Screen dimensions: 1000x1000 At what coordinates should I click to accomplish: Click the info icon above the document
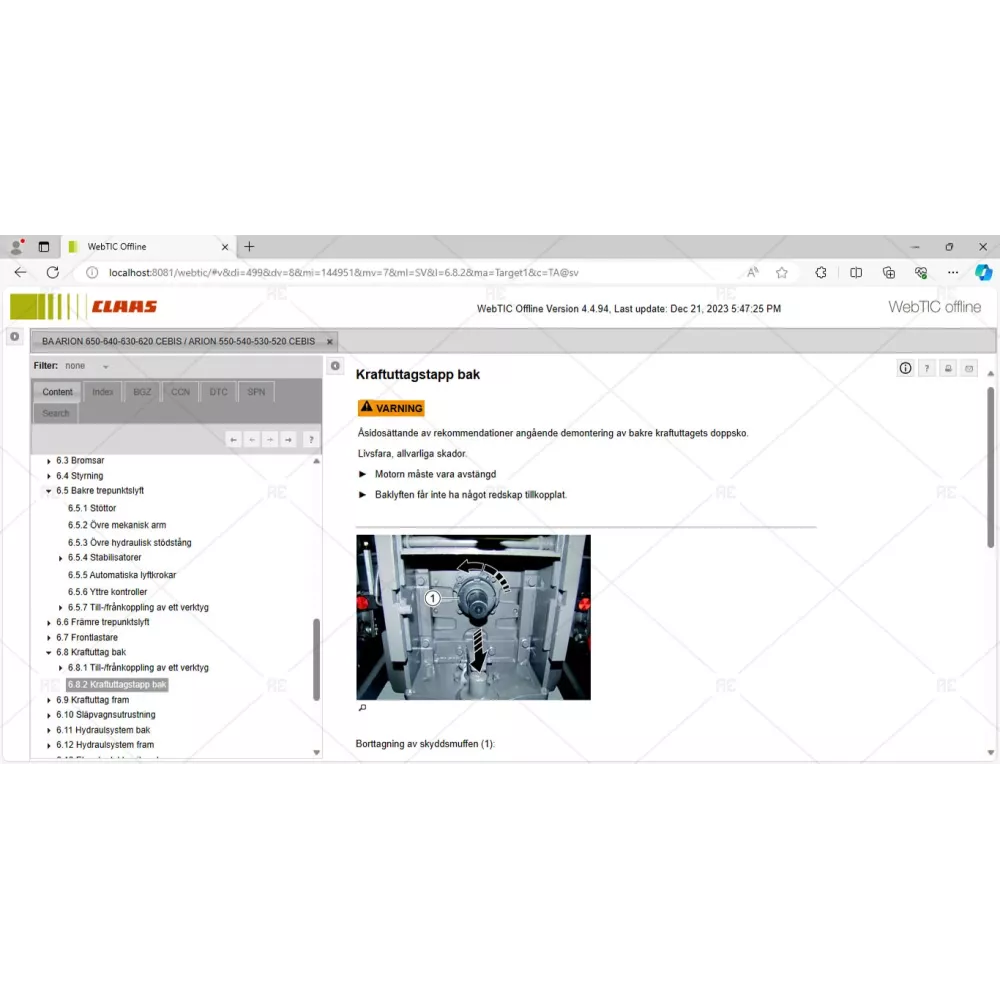905,368
